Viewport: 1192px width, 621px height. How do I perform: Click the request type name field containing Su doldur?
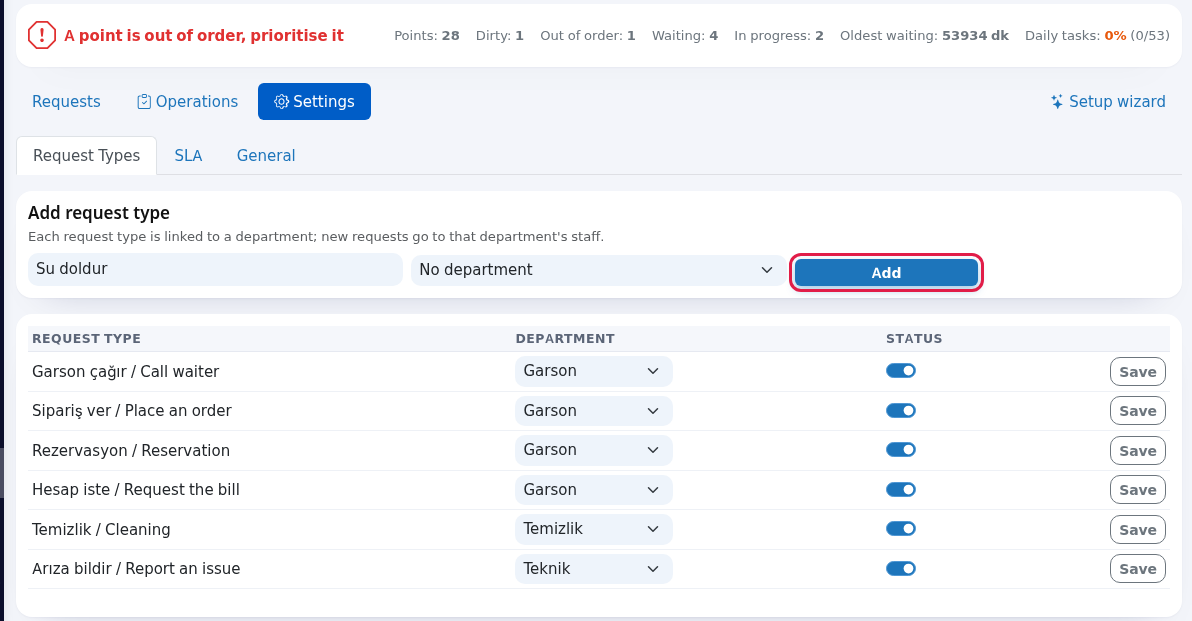(215, 270)
